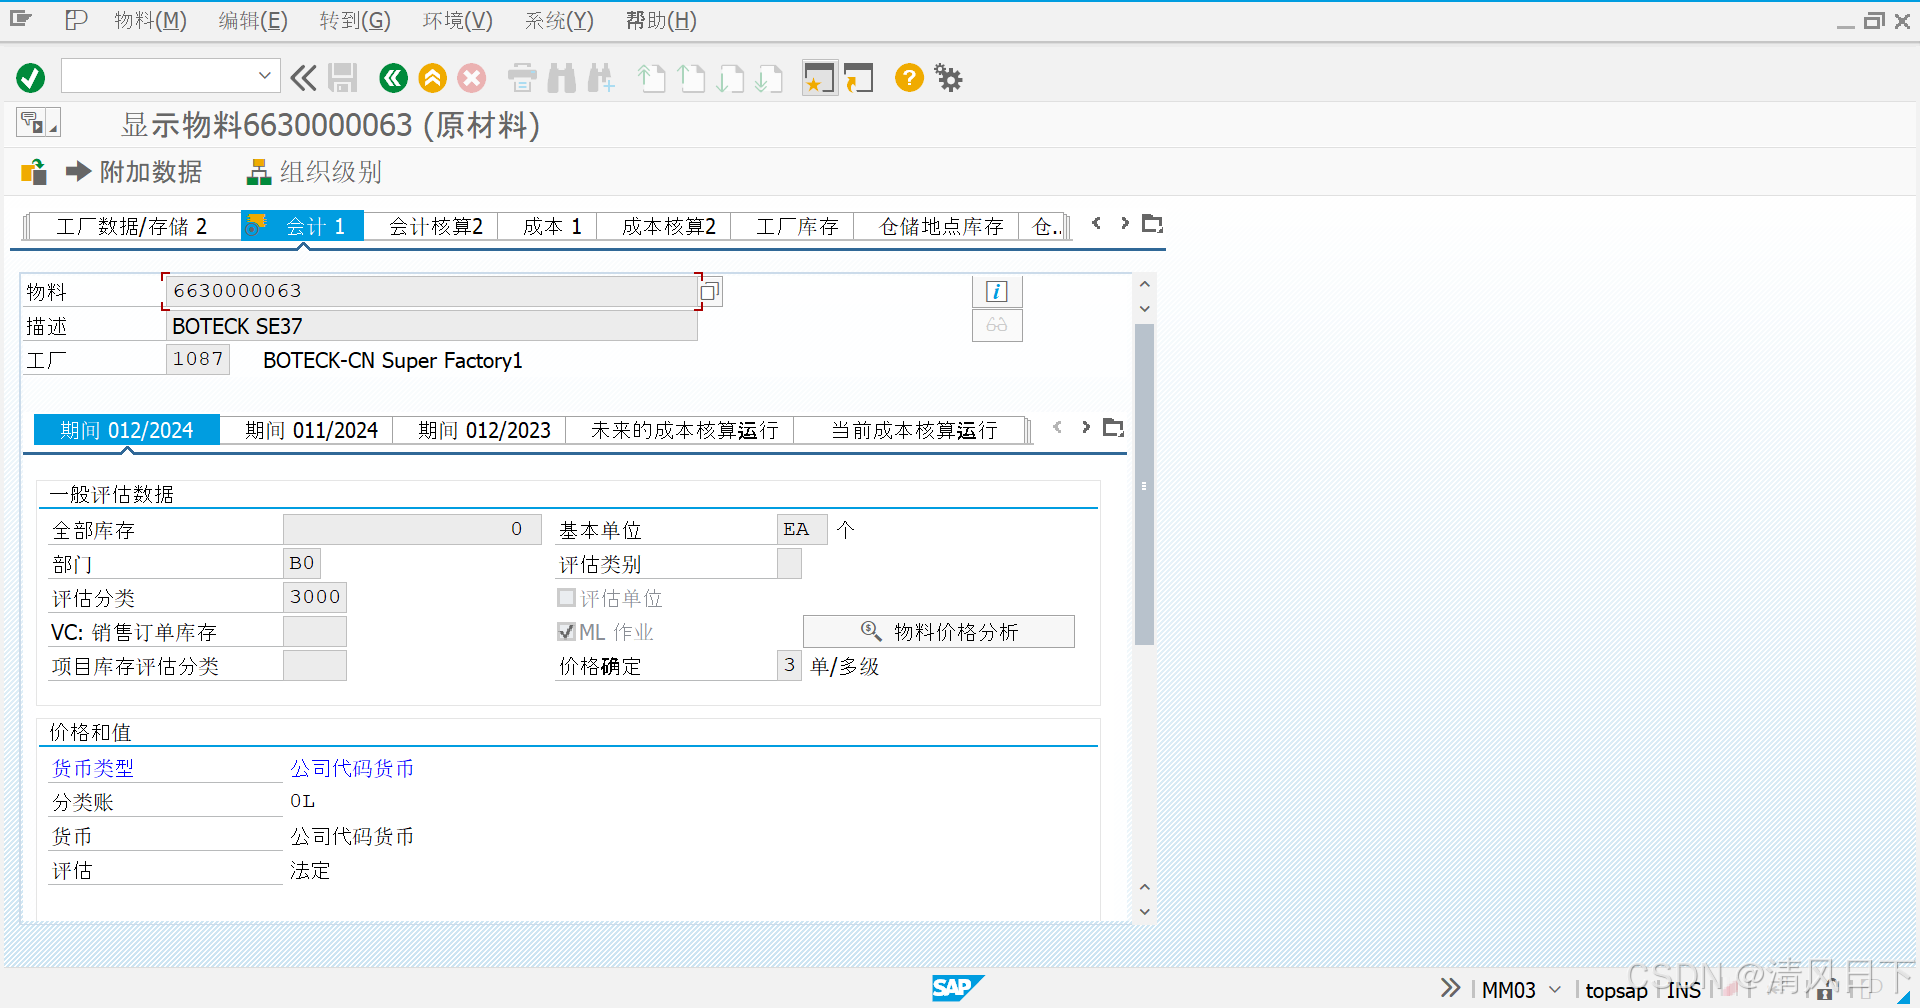This screenshot has height=1008, width=1920.
Task: Open the command field dropdown
Action: point(263,75)
